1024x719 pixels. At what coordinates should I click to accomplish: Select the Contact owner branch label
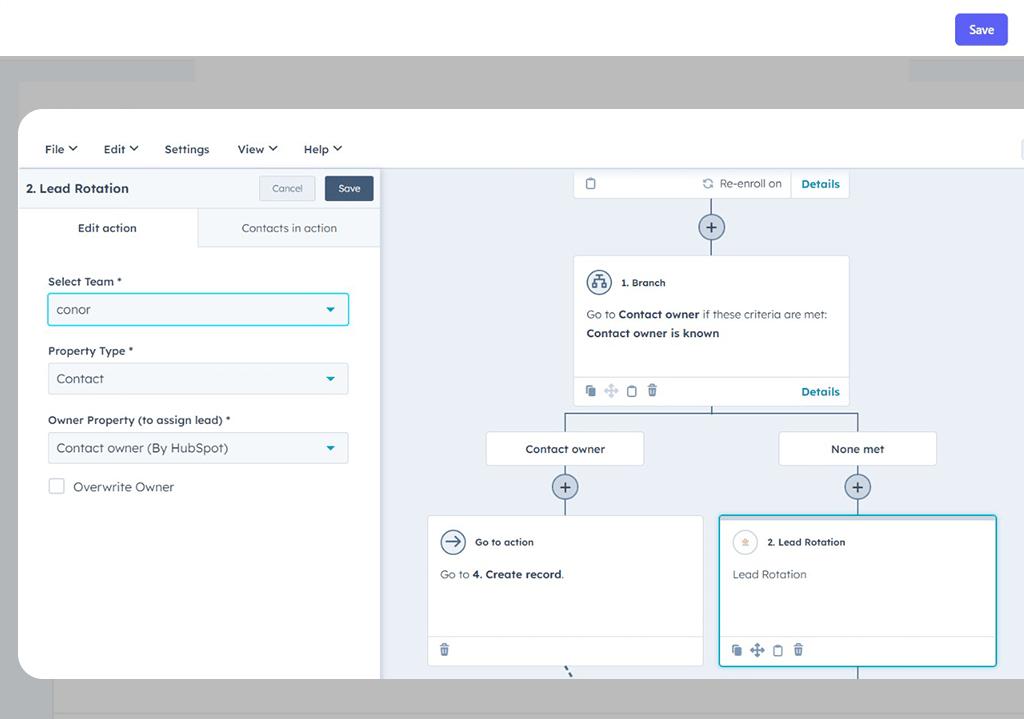[565, 449]
